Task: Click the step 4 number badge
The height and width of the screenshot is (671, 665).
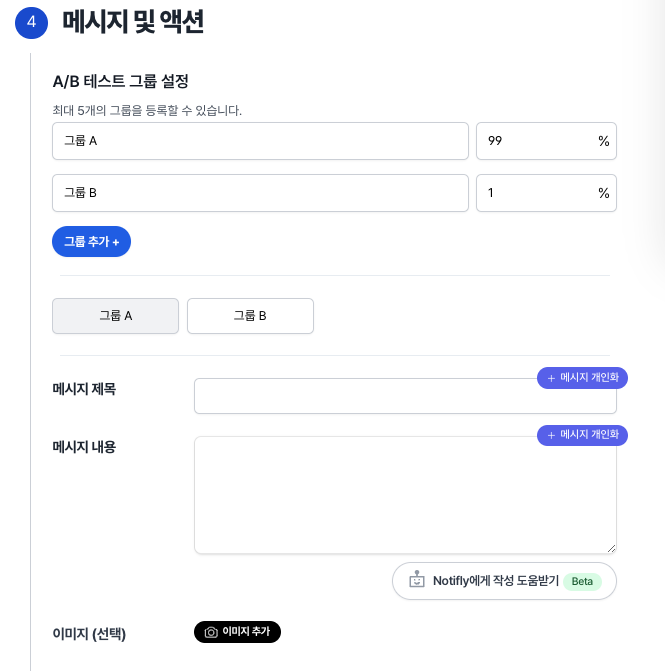Action: (x=31, y=23)
